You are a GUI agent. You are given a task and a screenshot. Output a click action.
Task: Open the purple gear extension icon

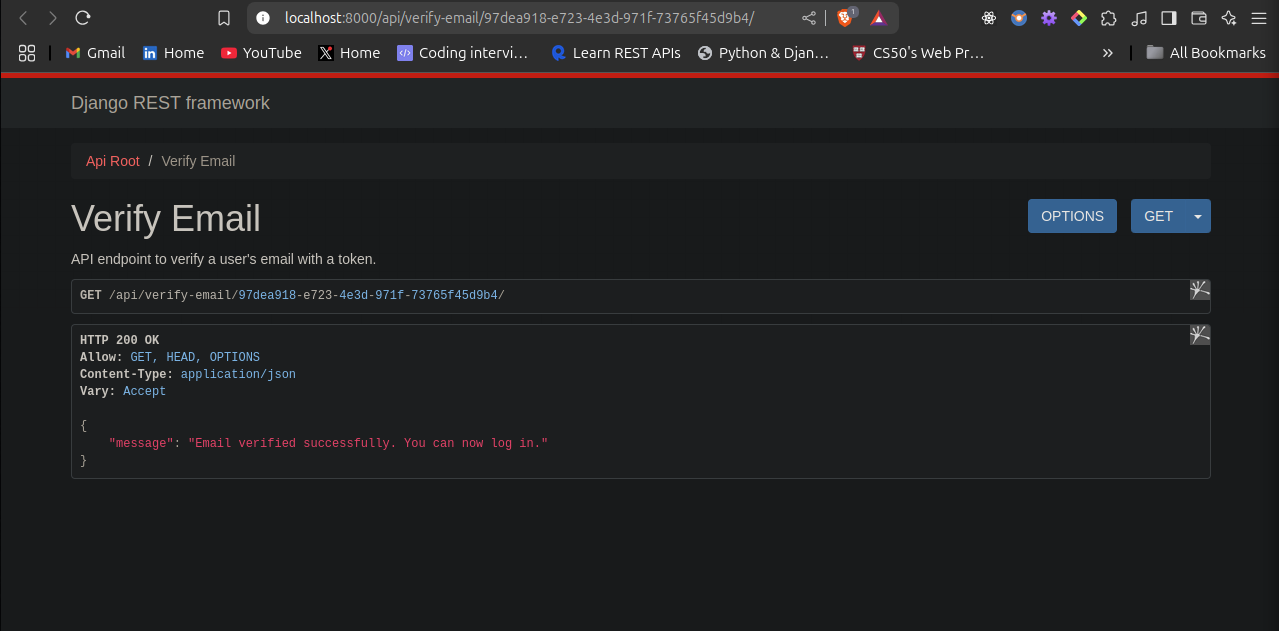click(x=1049, y=18)
